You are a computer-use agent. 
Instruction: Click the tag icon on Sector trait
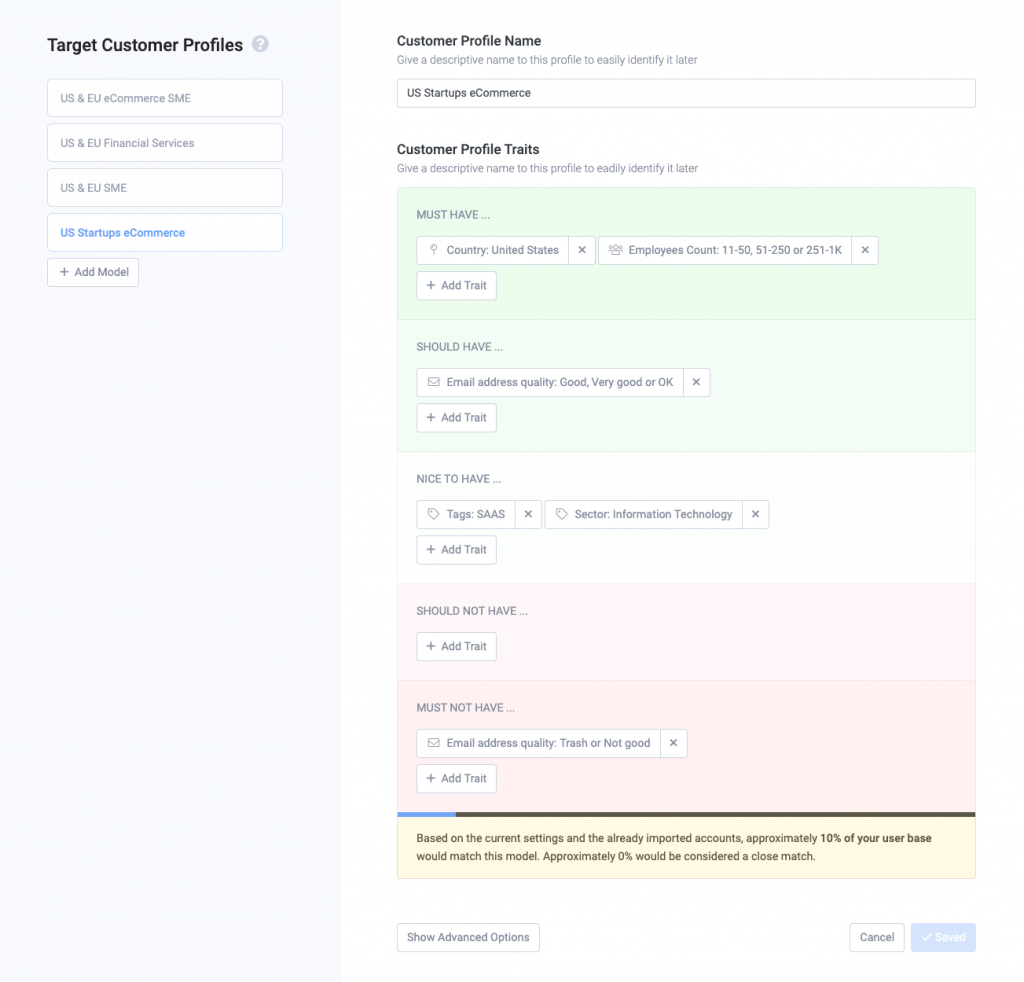click(x=562, y=514)
